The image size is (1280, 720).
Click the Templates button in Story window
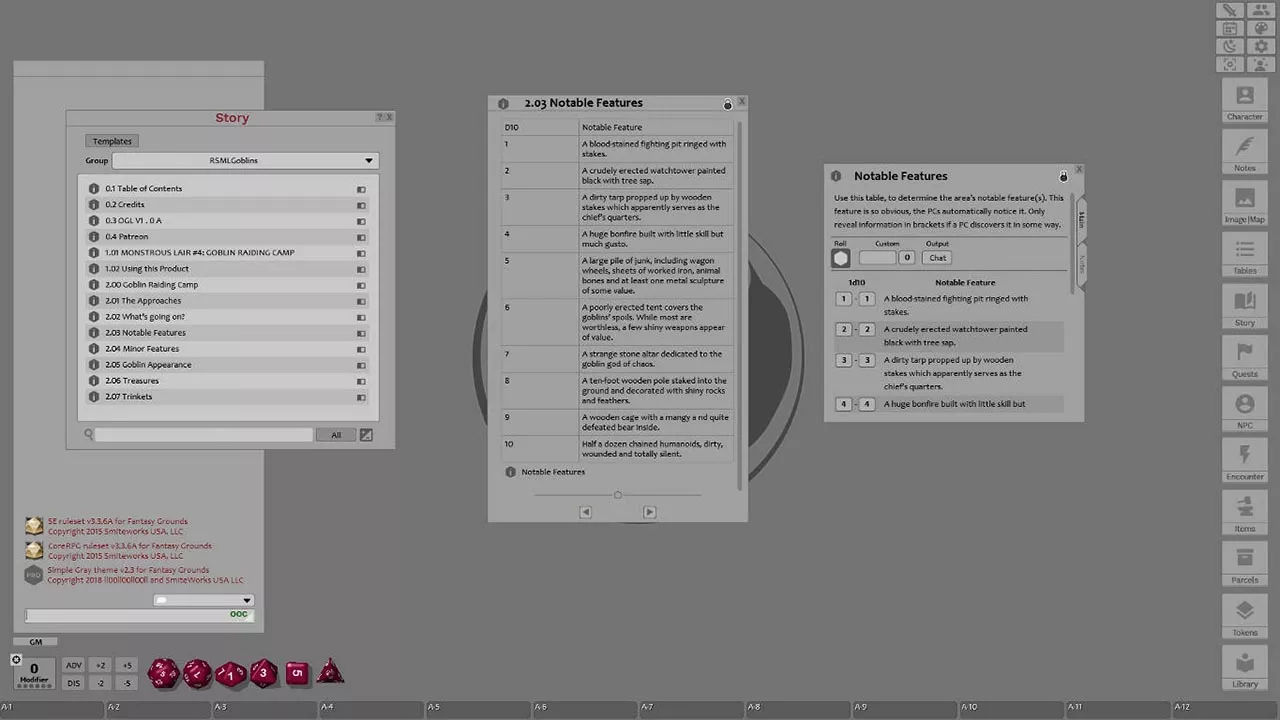112,141
